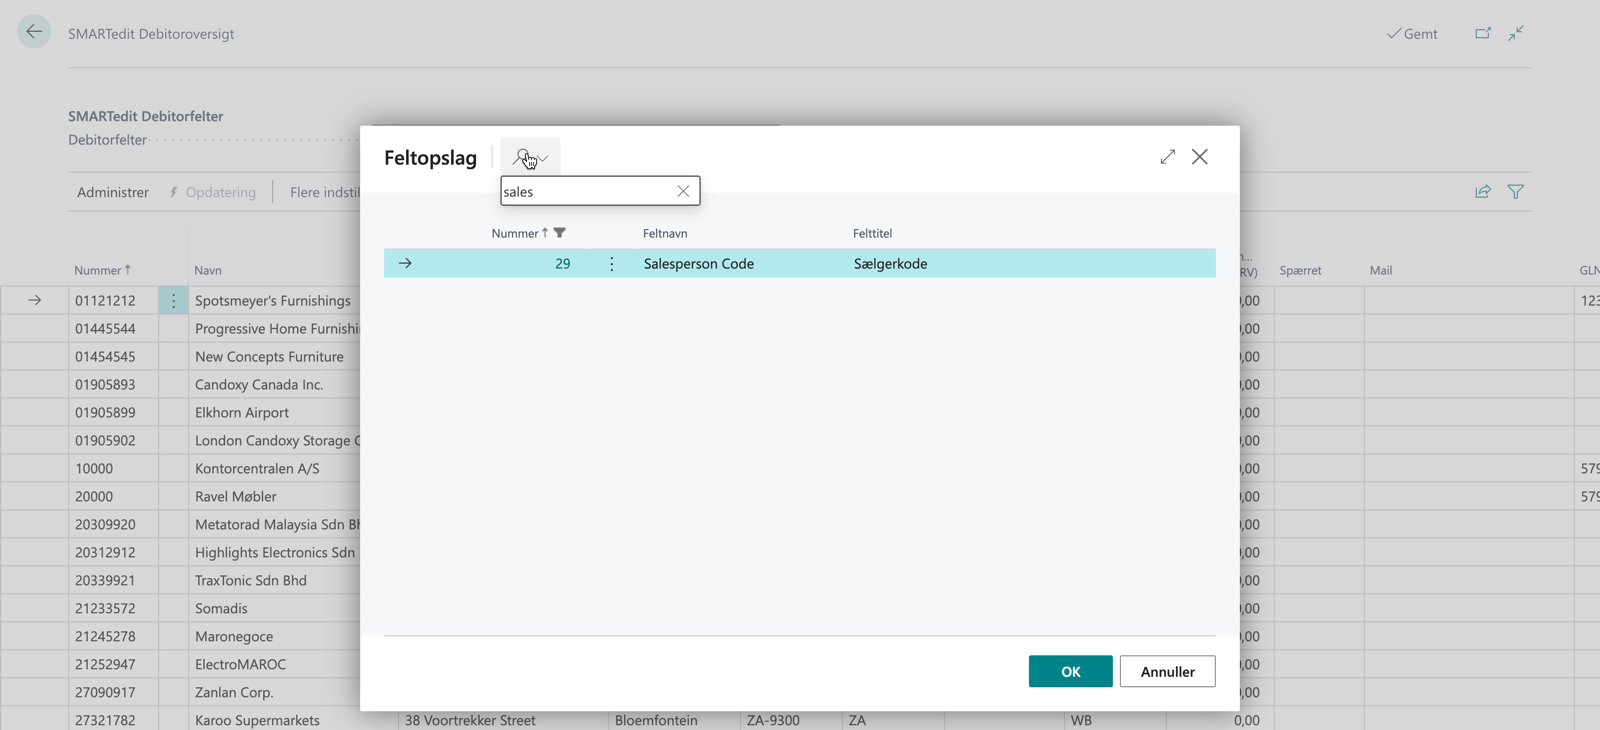Sort by background Nummer column header

pyautogui.click(x=97, y=270)
